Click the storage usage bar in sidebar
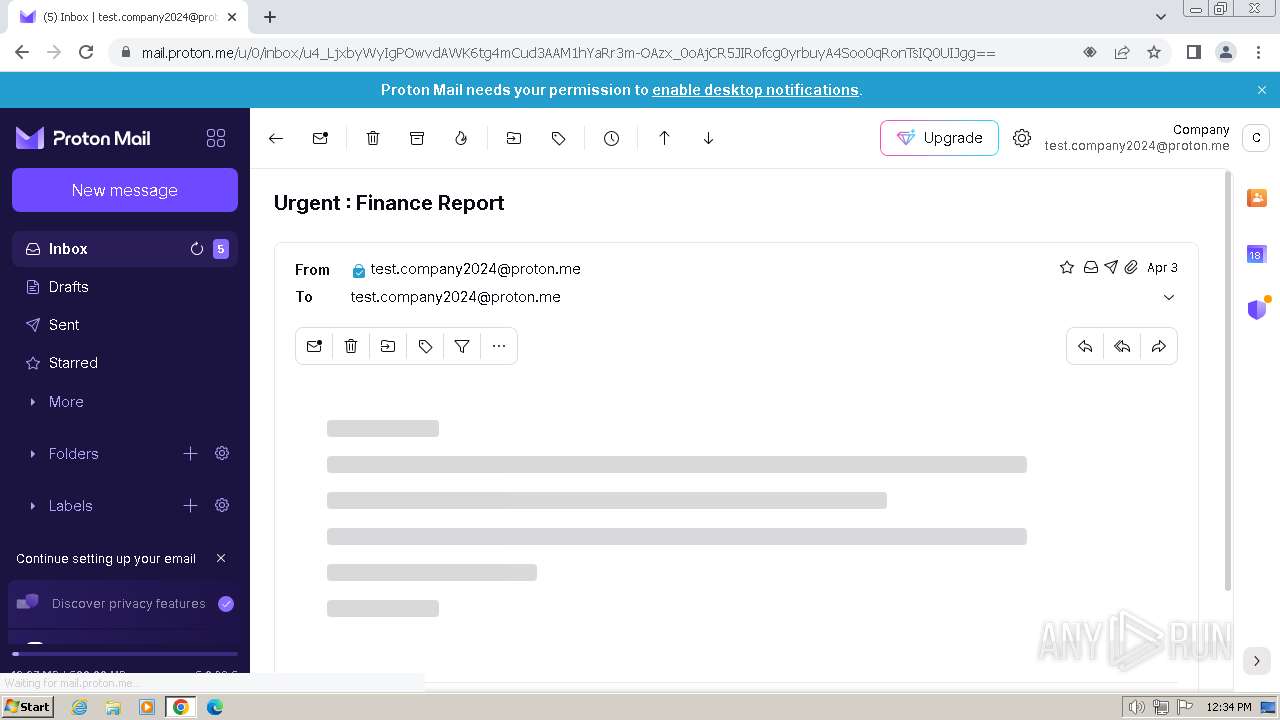 (125, 654)
